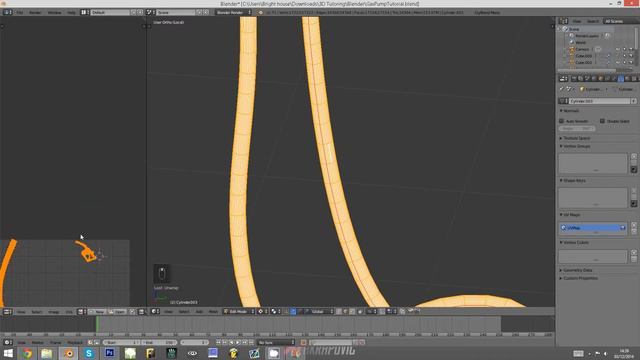The image size is (640, 360).
Task: Open the properties editor type selector
Action: [563, 79]
